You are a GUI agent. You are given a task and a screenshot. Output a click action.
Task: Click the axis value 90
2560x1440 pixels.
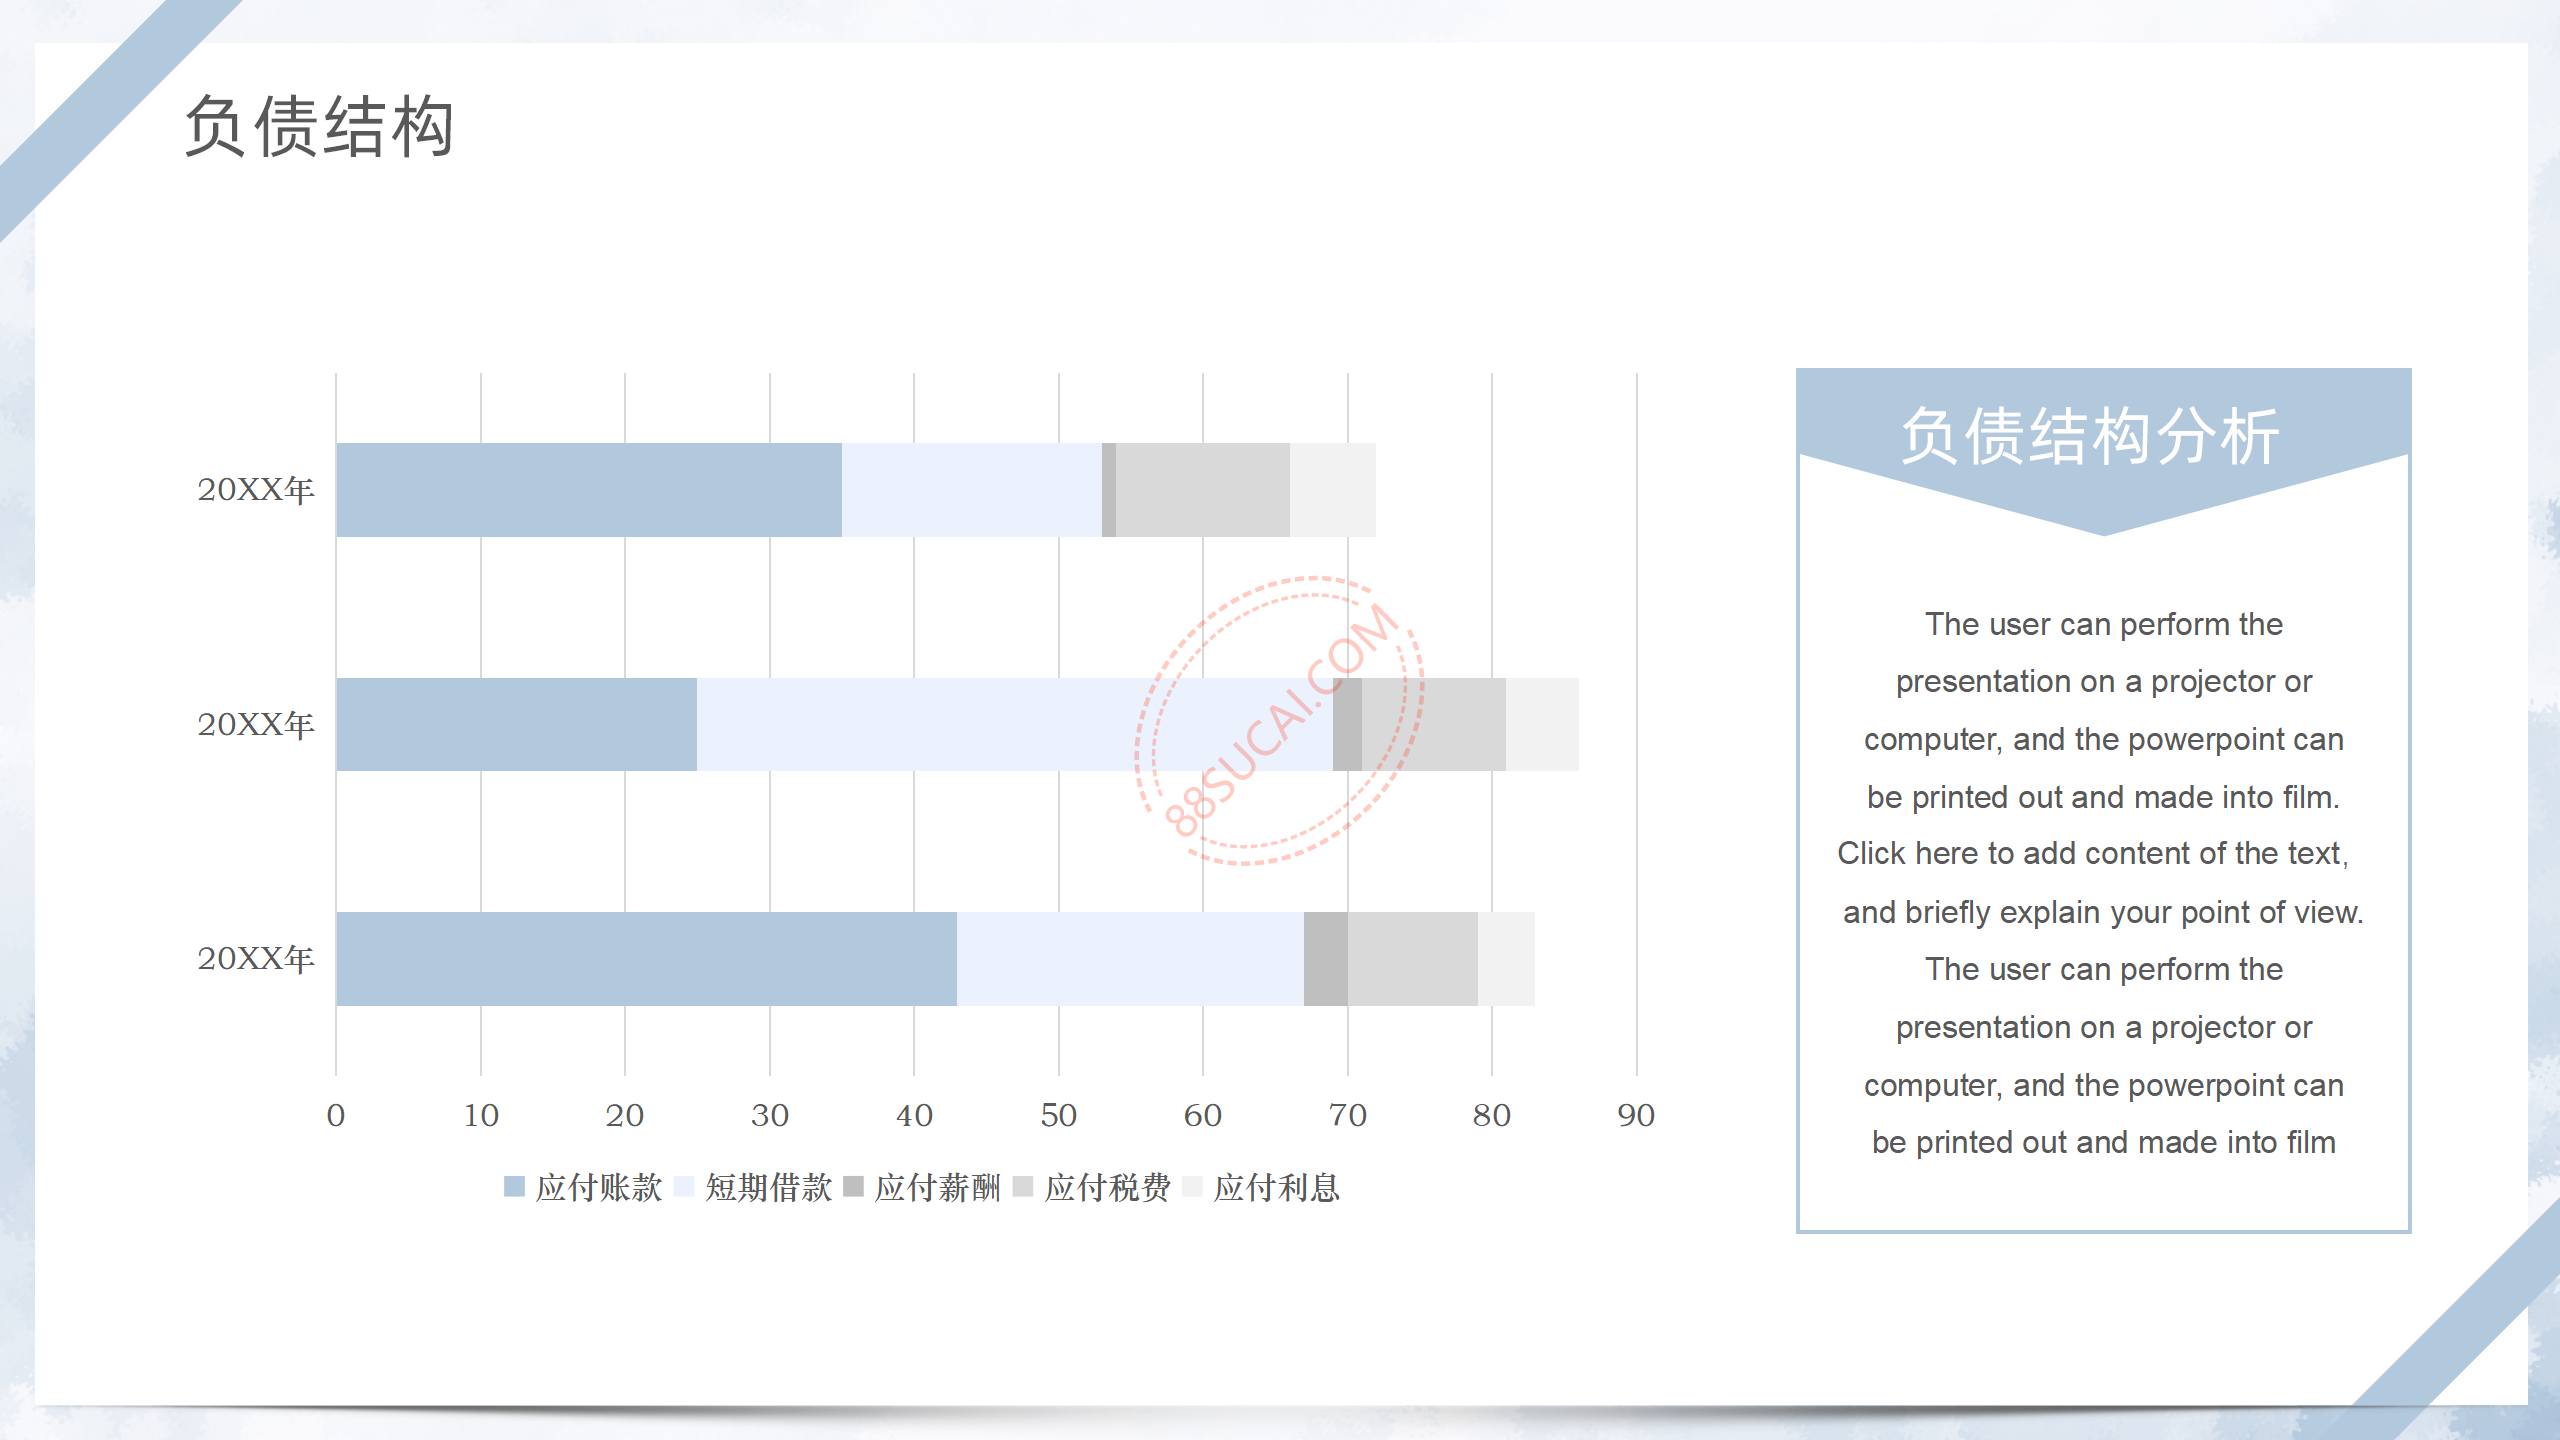[x=1637, y=1115]
